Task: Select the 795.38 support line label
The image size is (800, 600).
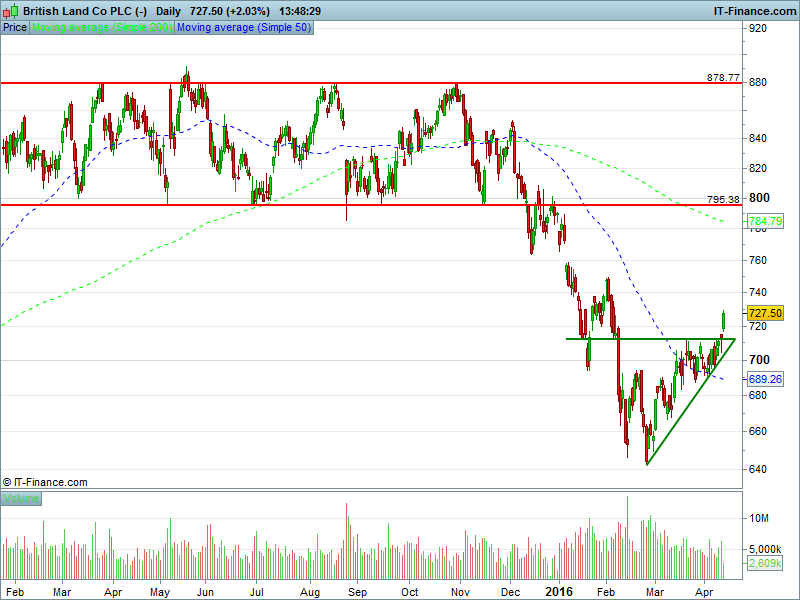Action: click(x=722, y=200)
